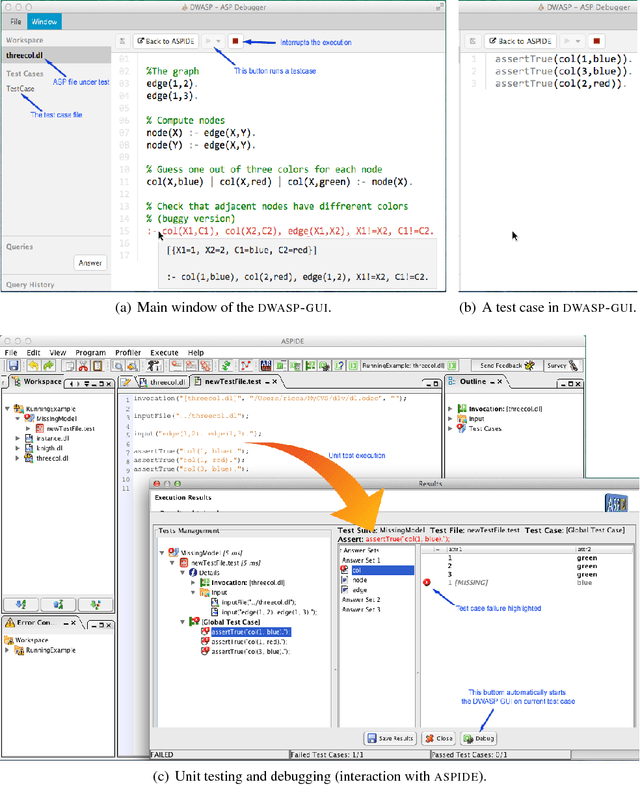Collapse the Details node in Tests Management
This screenshot has width=640, height=807.
click(183, 572)
